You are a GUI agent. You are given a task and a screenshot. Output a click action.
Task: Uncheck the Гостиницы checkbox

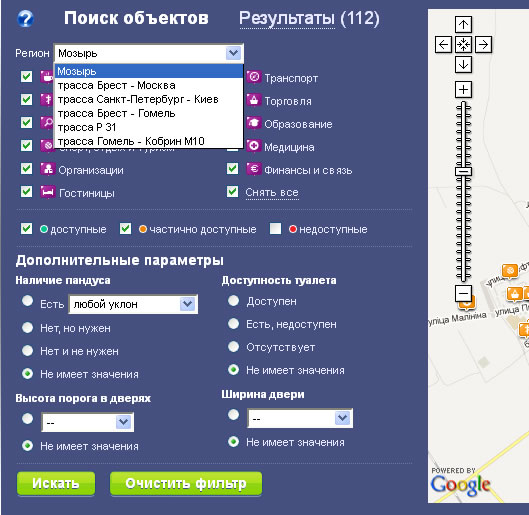point(26,192)
